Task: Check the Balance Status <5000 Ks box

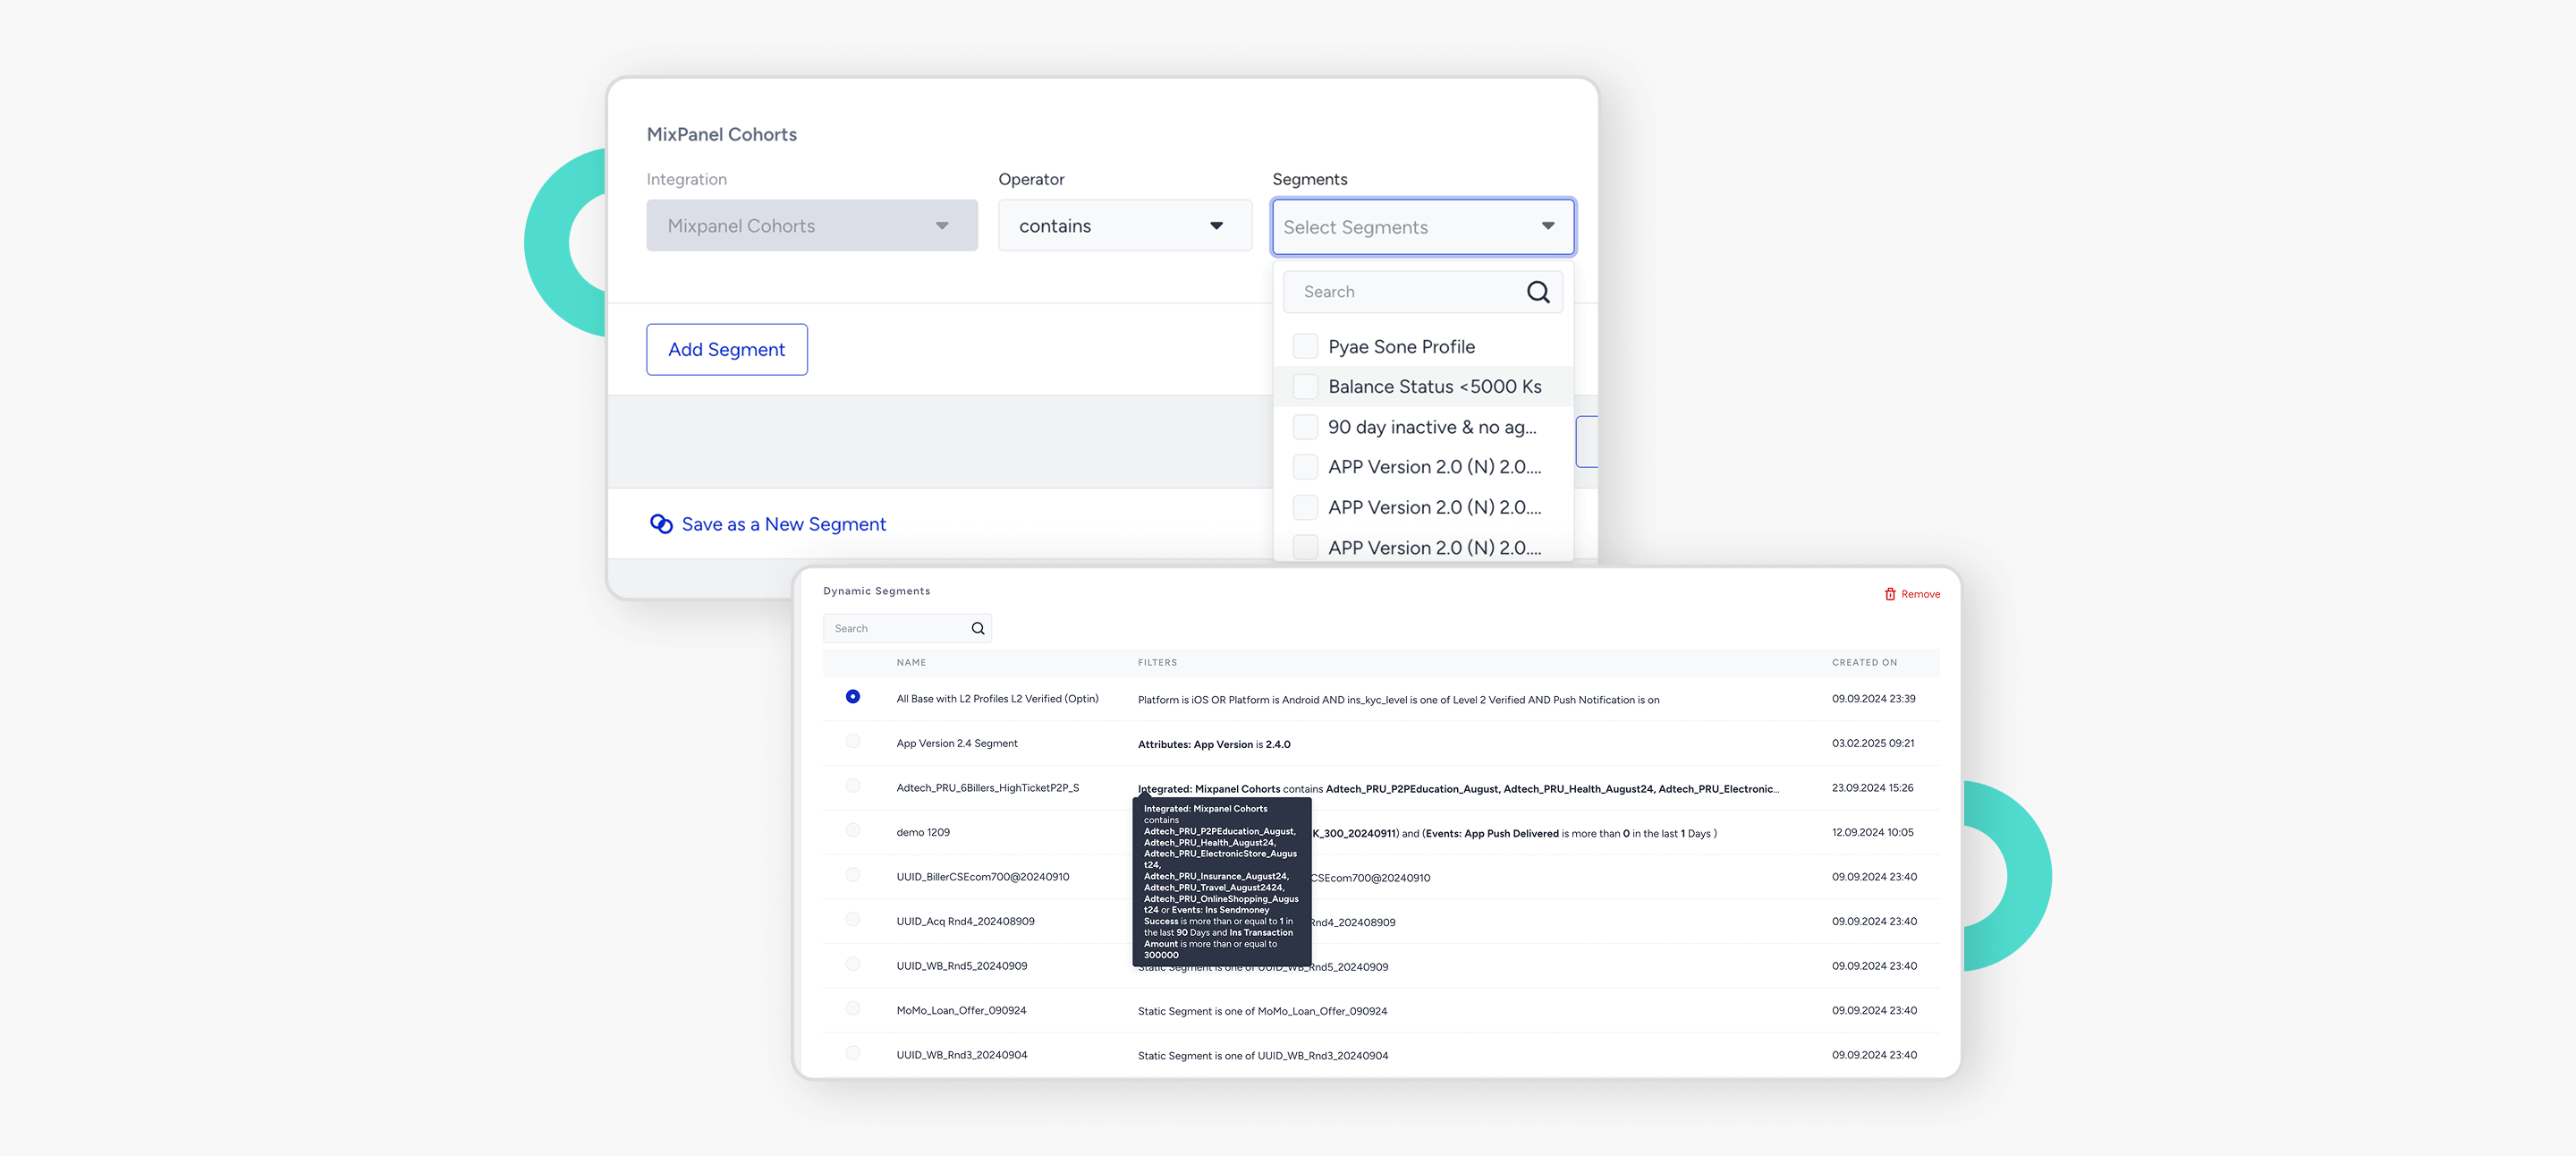Action: pyautogui.click(x=1304, y=387)
